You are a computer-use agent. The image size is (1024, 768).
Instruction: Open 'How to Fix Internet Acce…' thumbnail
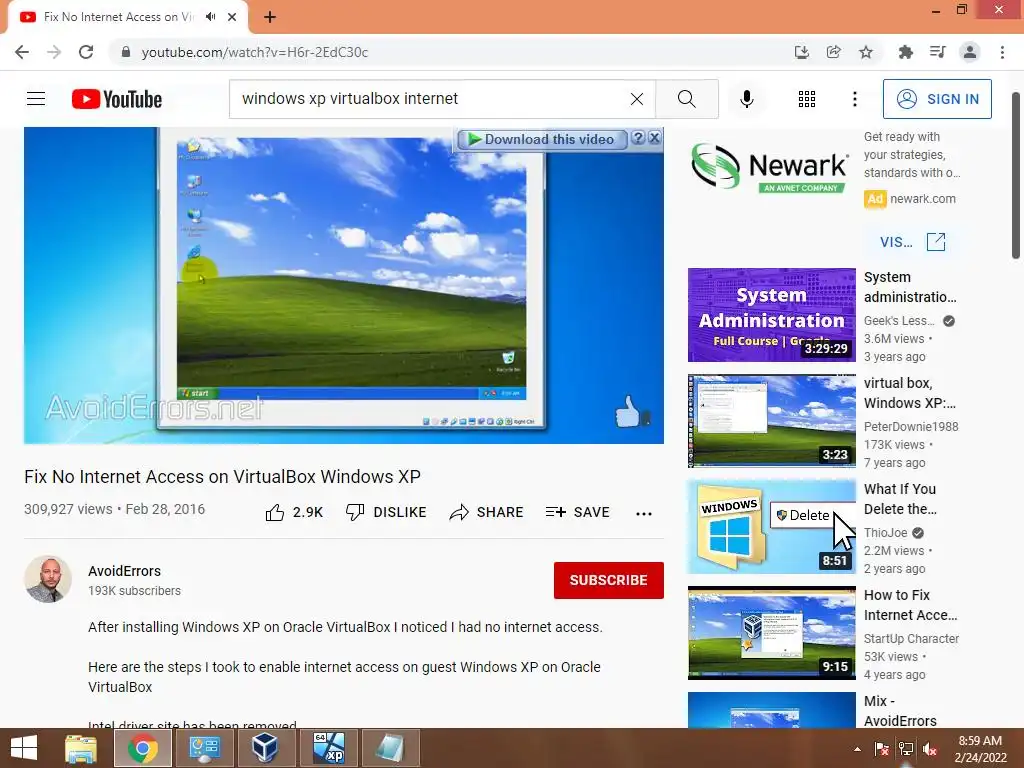click(771, 633)
